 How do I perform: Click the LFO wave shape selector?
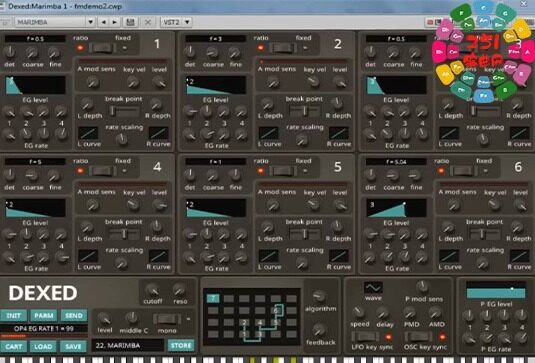pyautogui.click(x=373, y=288)
